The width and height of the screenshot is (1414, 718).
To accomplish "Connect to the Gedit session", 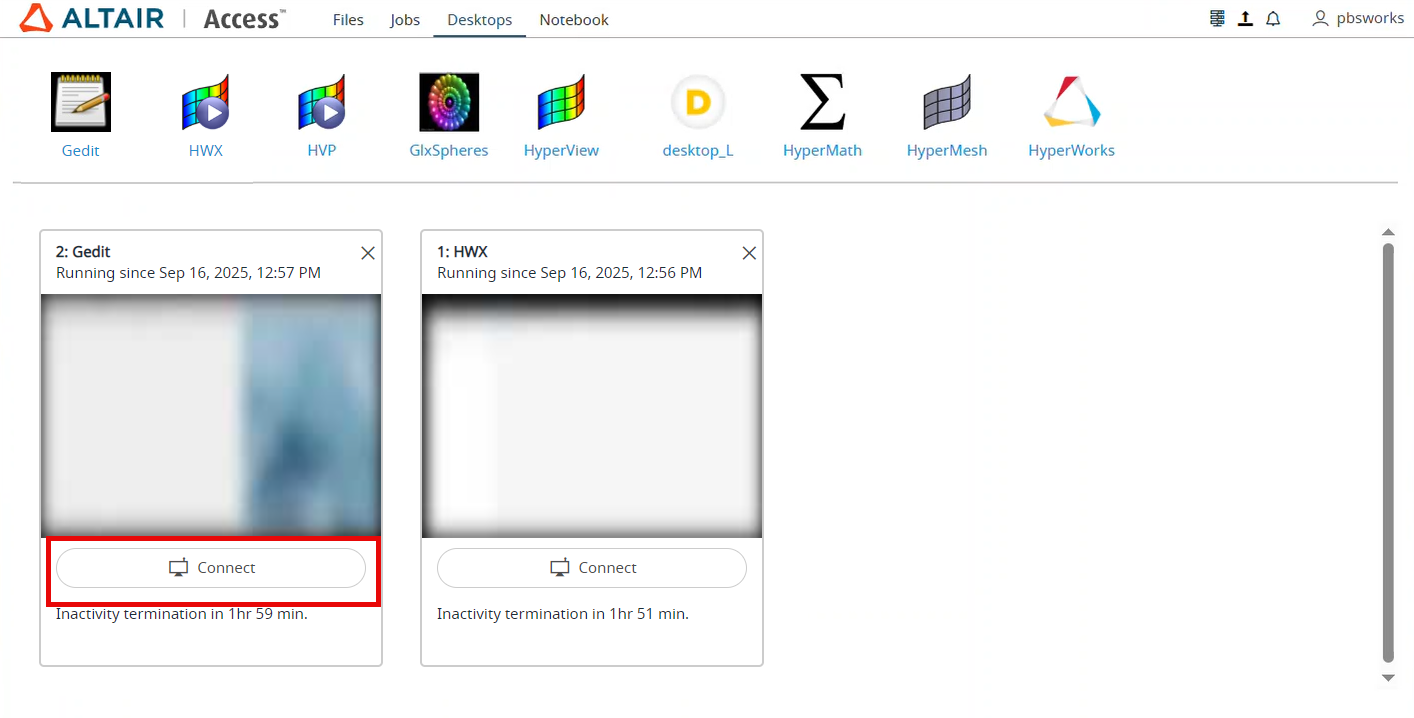I will click(x=211, y=568).
